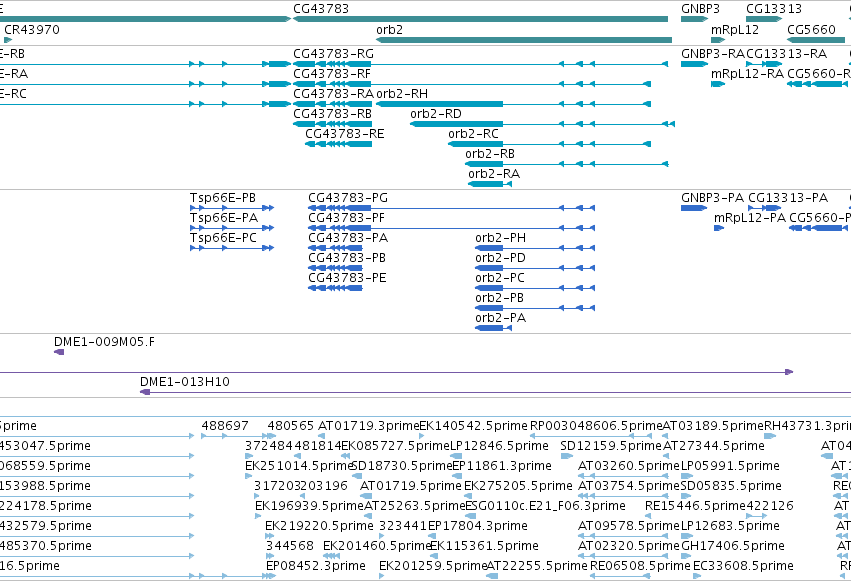The height and width of the screenshot is (581, 851).
Task: Click EST EP17804.3prime
Action: 478,527
